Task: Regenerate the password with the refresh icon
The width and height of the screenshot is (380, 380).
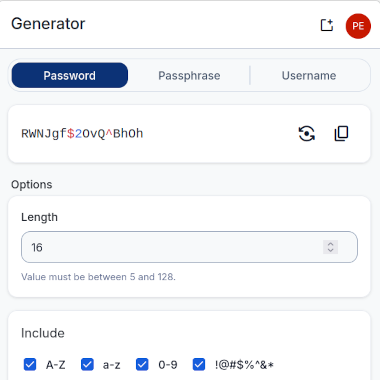Action: coord(306,134)
